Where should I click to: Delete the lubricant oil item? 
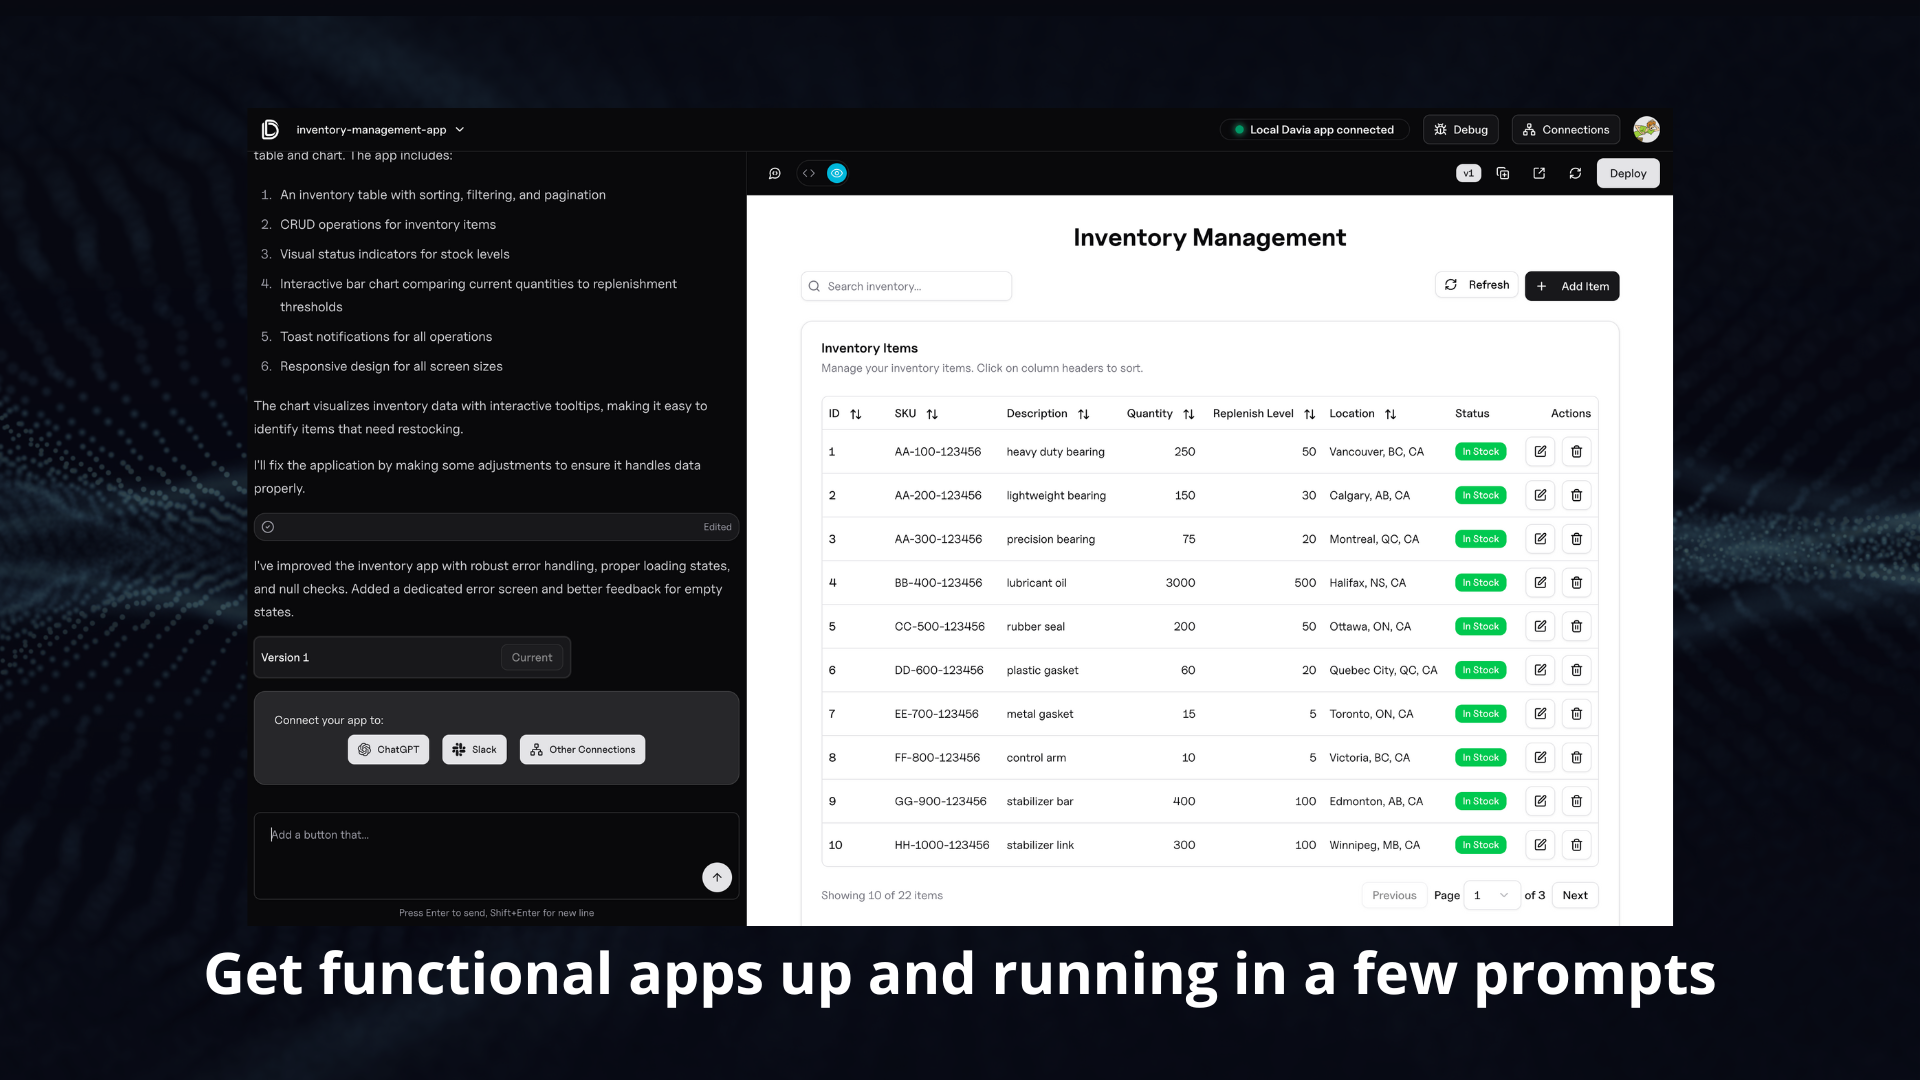click(x=1576, y=583)
